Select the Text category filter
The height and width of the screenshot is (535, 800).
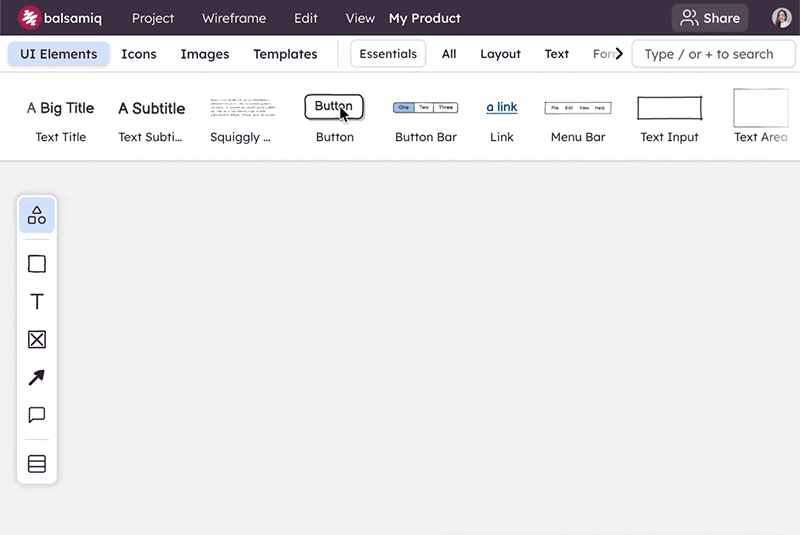click(x=557, y=54)
